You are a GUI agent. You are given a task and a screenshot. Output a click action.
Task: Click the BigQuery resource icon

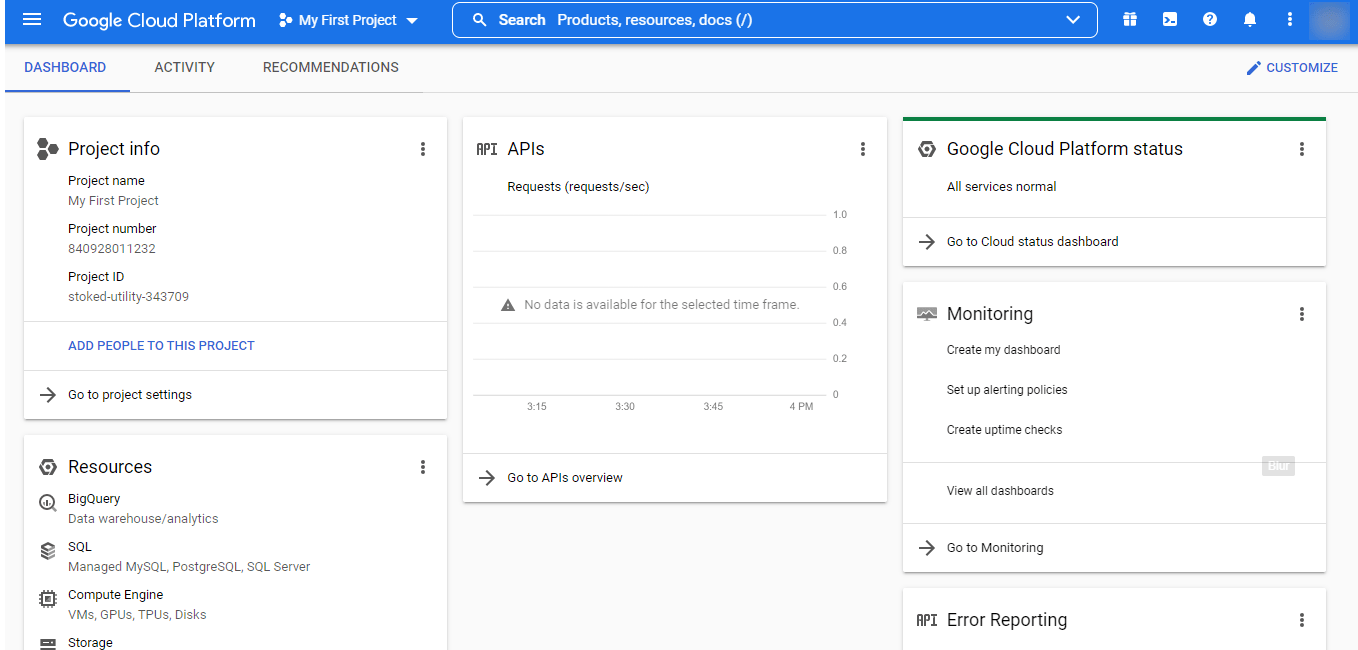(x=48, y=503)
